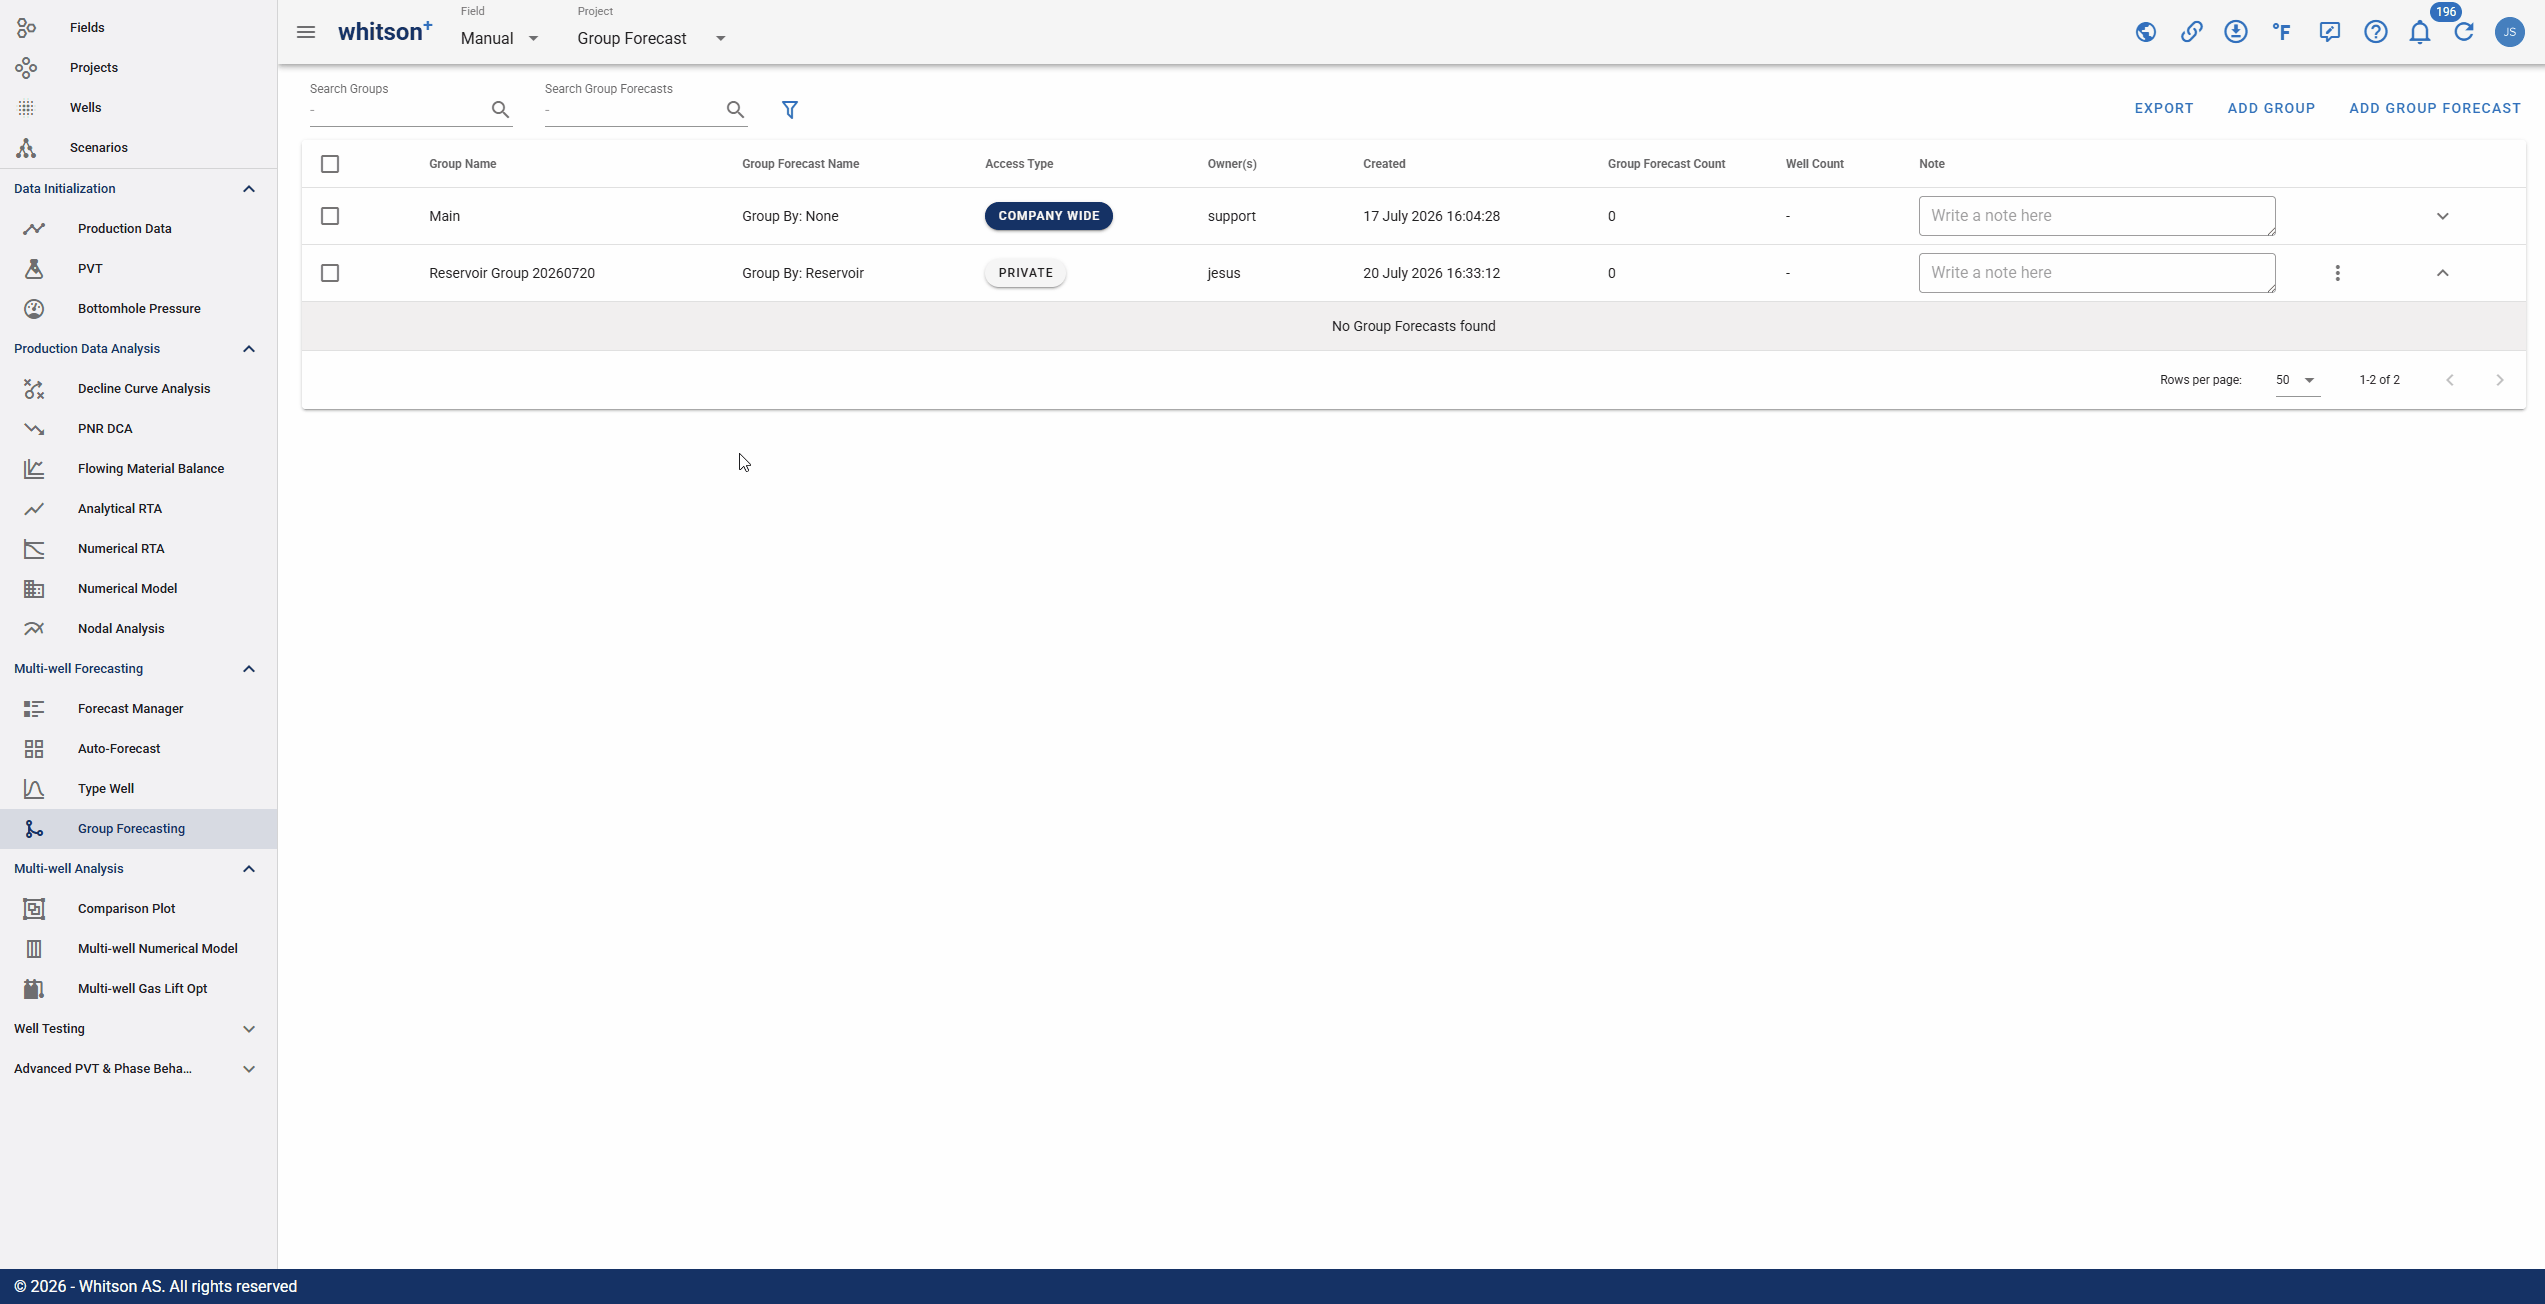Click the Projects sidebar icon

pyautogui.click(x=26, y=68)
